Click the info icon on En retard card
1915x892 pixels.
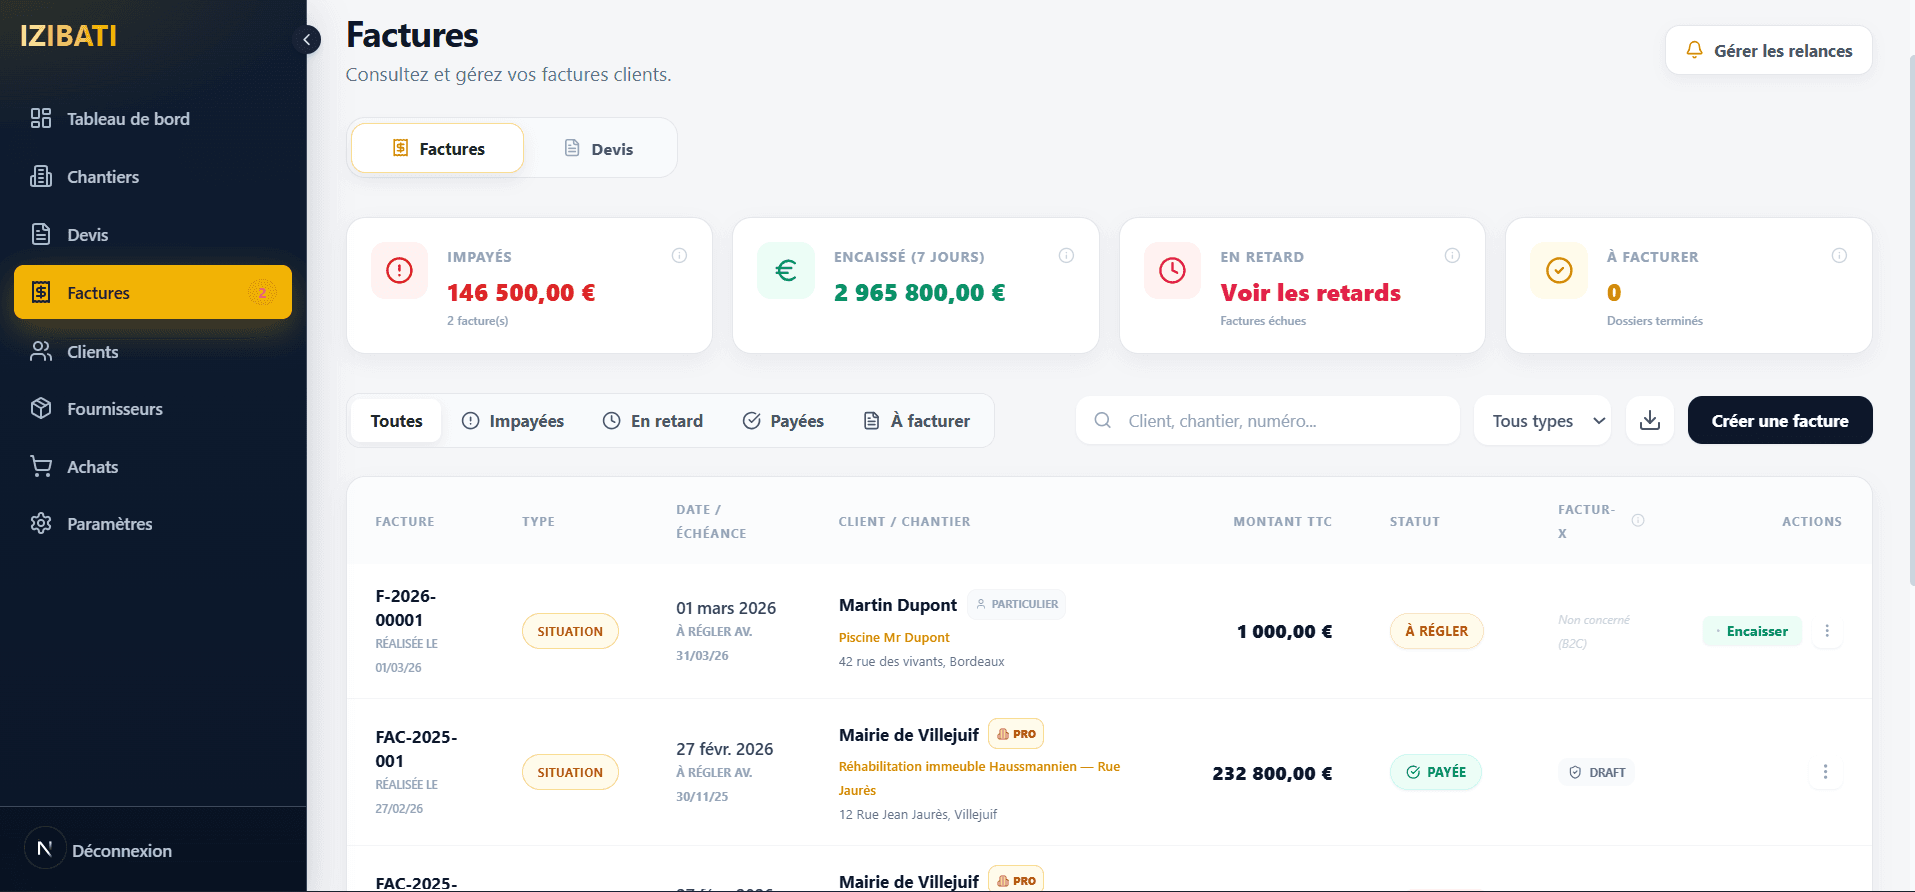coord(1452,256)
